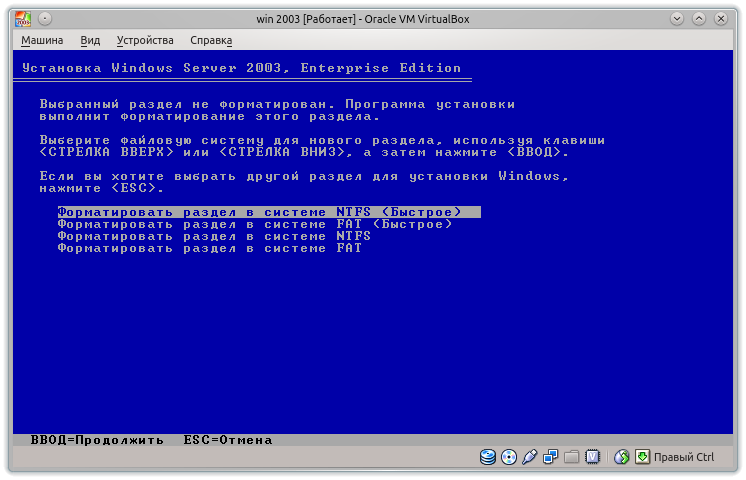Click the virtualization CPU chip status icon
The image size is (746, 480).
592,457
